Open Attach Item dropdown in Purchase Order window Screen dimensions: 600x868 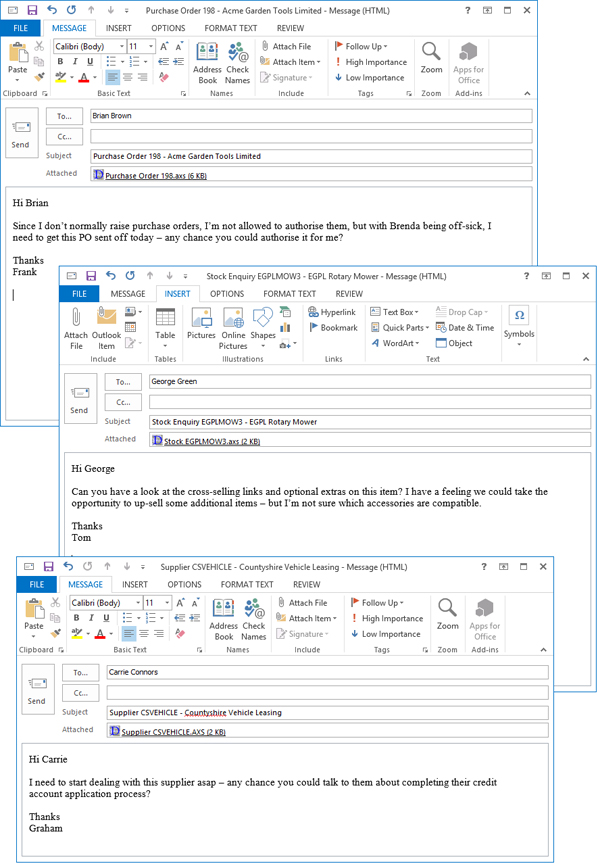pyautogui.click(x=290, y=62)
